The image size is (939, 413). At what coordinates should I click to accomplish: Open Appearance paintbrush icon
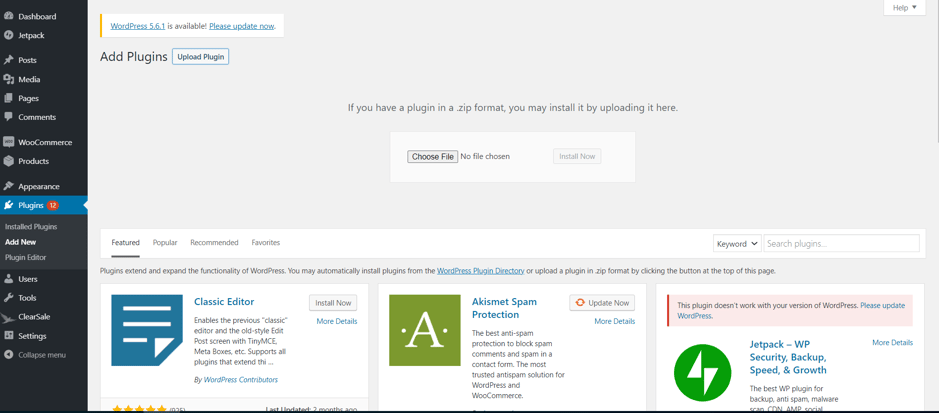(9, 186)
